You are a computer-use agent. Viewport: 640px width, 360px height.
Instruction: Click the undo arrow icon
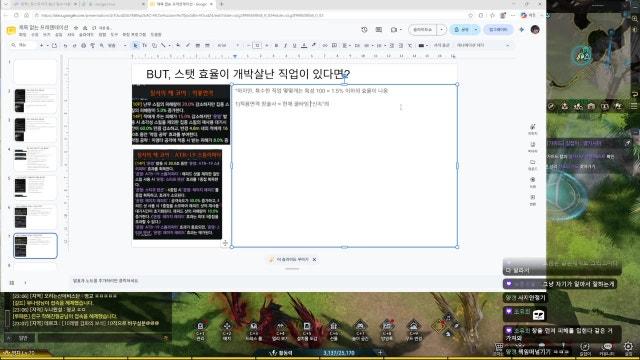coord(65,45)
